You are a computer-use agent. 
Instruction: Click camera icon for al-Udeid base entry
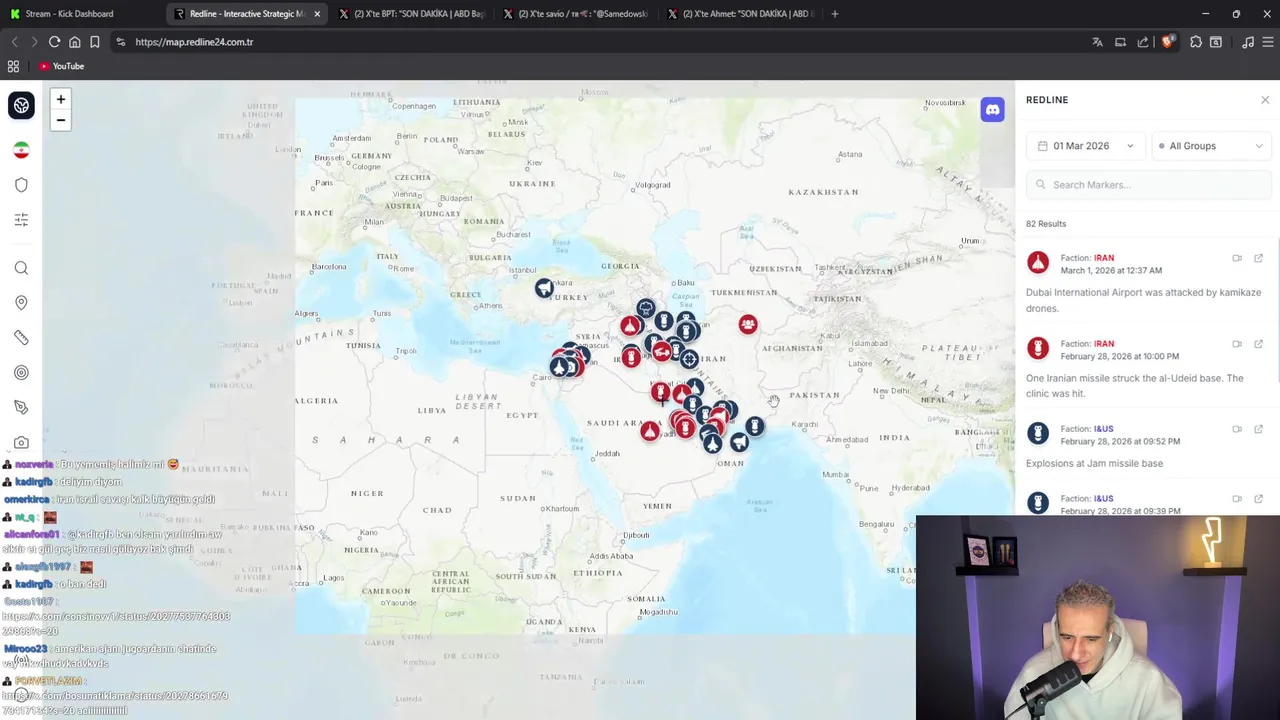click(1237, 344)
